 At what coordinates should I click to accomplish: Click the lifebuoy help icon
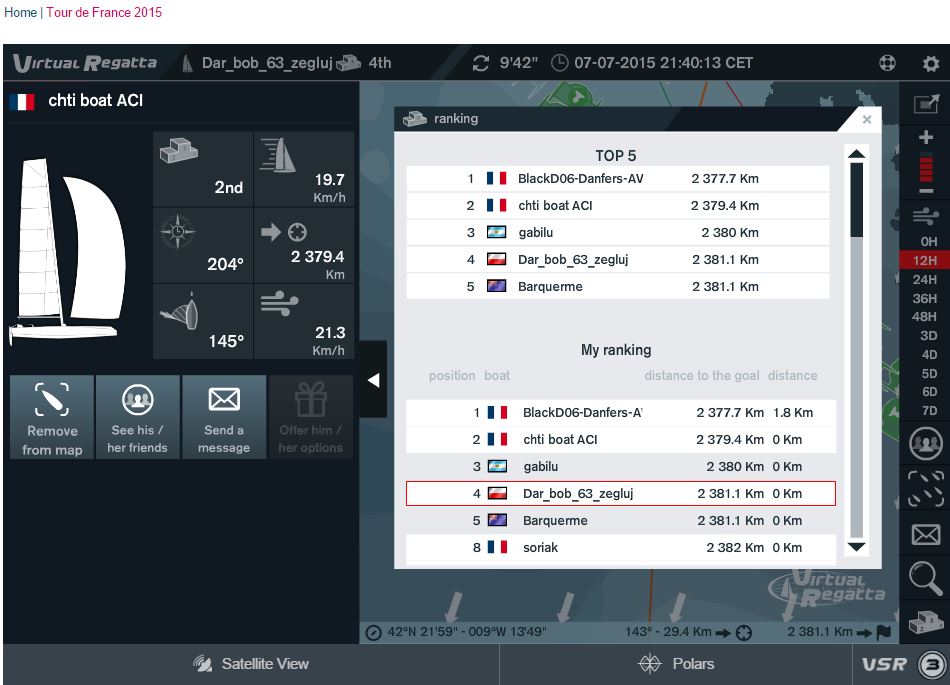click(888, 63)
